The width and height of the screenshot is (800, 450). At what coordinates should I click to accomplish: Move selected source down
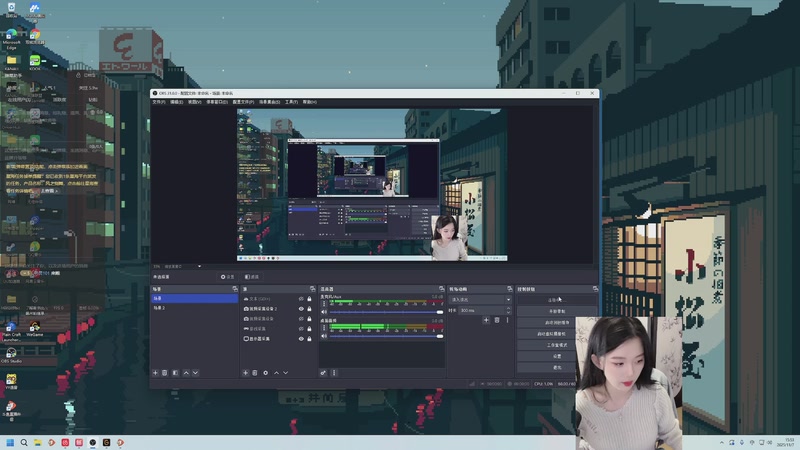[286, 373]
